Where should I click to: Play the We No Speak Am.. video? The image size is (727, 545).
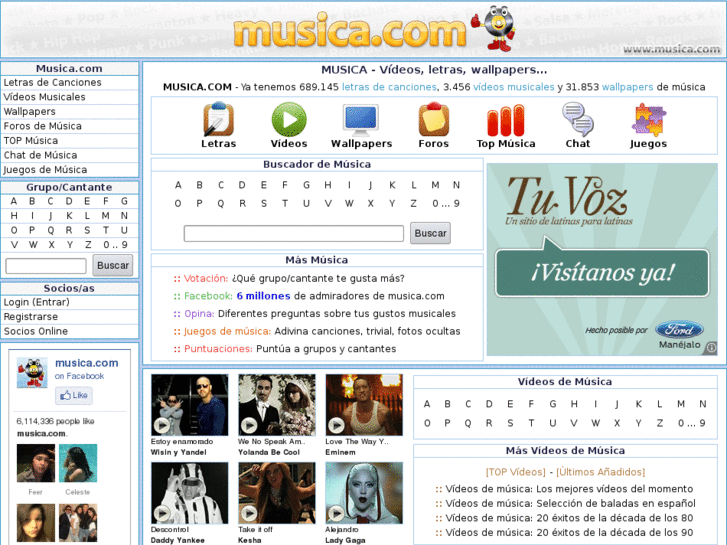277,405
